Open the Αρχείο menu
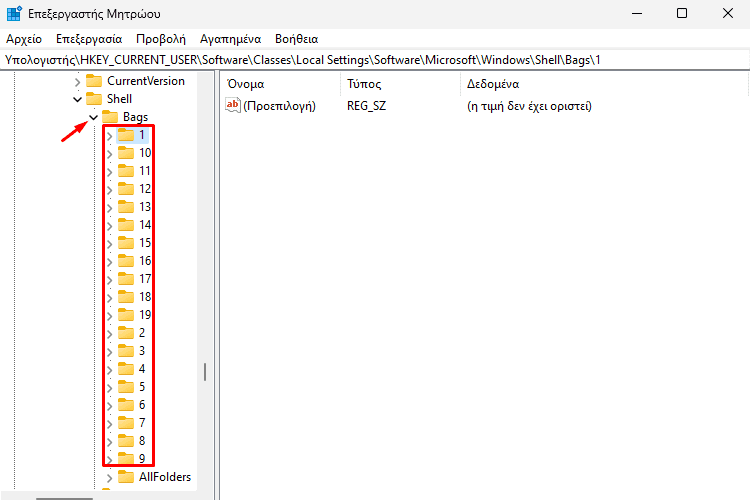This screenshot has height=500, width=750. 24,39
